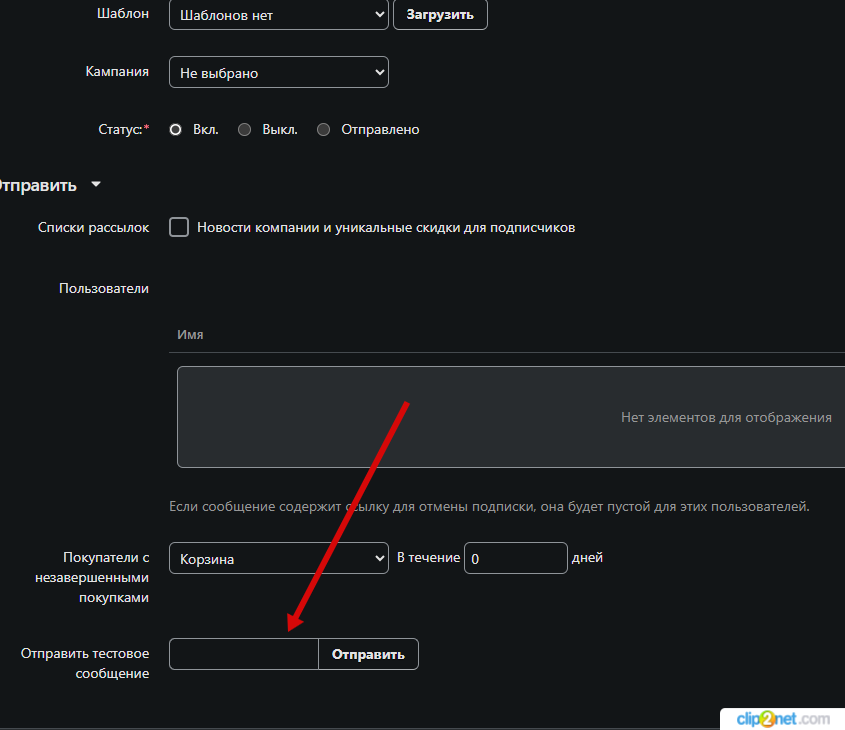Collapse the Отправить section using the triangle arrow

[x=96, y=185]
